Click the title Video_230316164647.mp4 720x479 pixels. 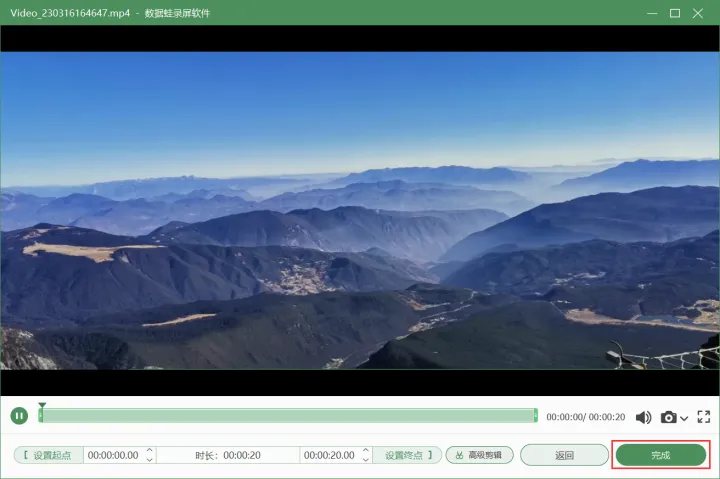pyautogui.click(x=70, y=13)
